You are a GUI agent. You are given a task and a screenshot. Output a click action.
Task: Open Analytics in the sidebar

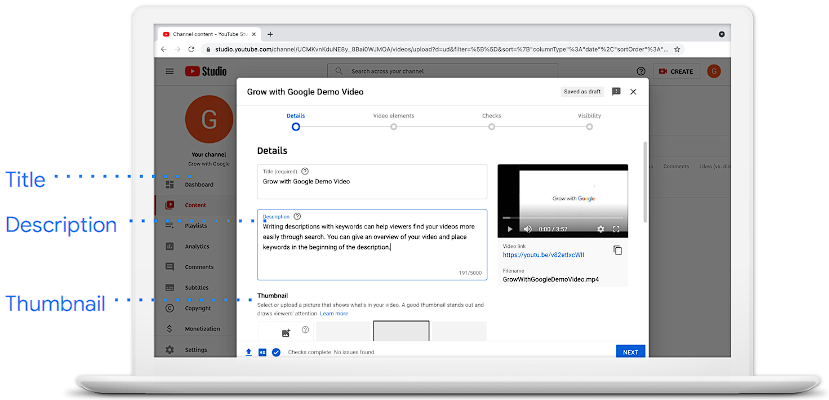196,246
